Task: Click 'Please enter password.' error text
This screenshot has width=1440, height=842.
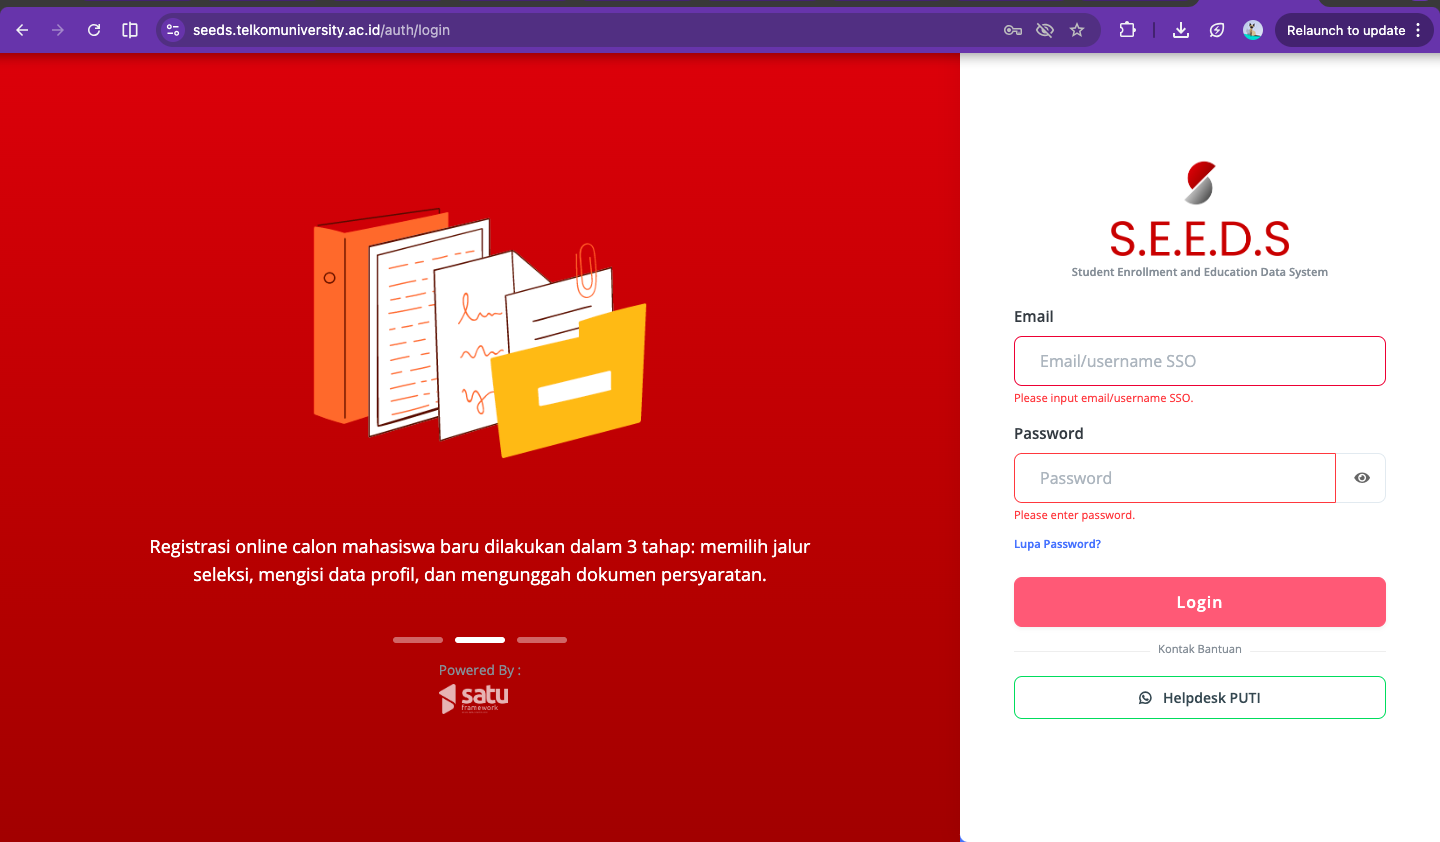Action: point(1074,515)
